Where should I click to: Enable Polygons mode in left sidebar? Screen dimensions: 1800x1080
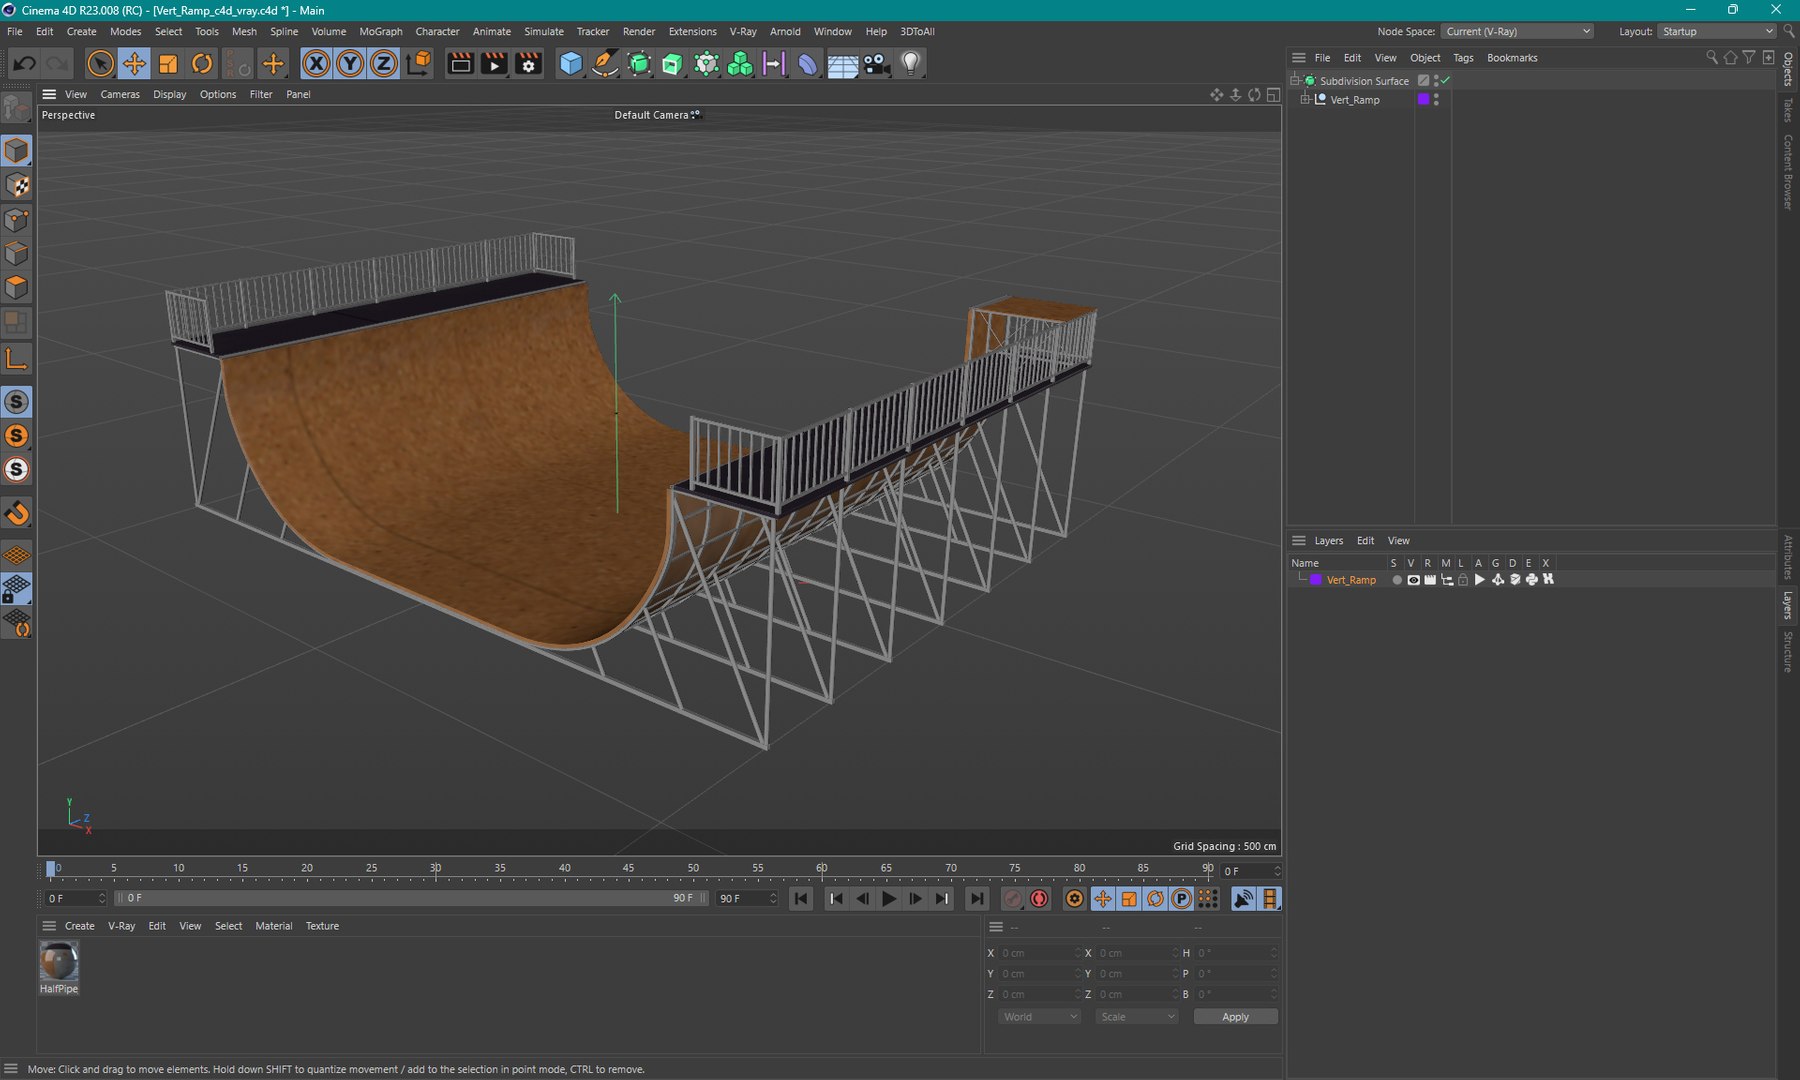[17, 288]
